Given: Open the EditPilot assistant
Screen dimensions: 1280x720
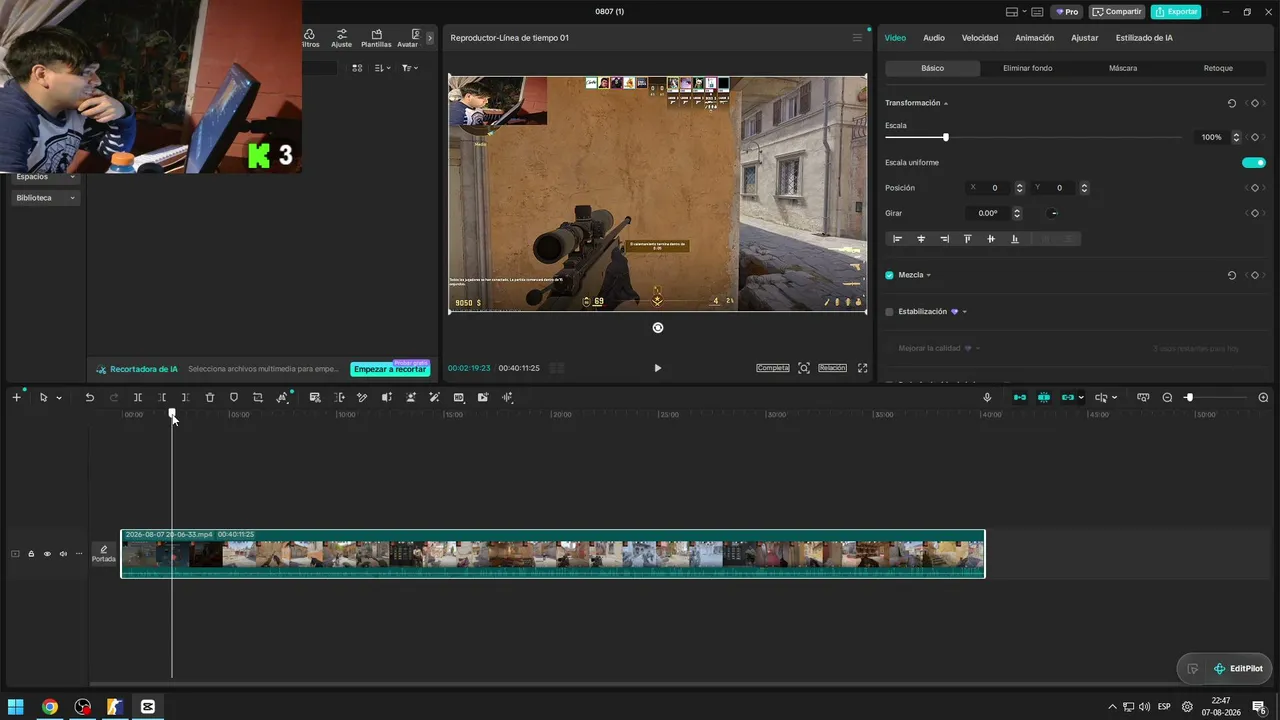Looking at the screenshot, I should [x=1238, y=669].
